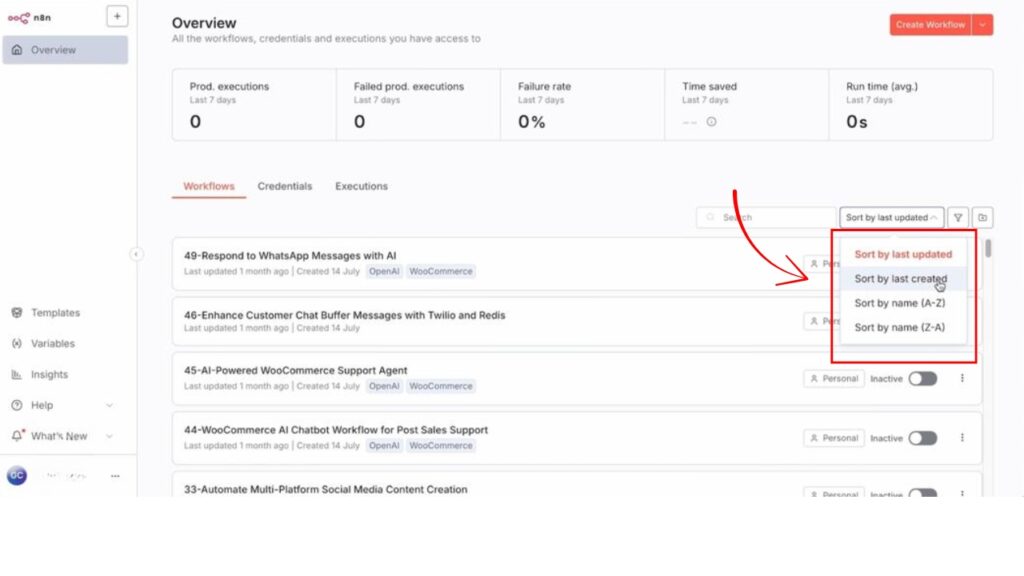Collapse the sidebar with the chevron handle
This screenshot has height=576, width=1024.
tap(136, 254)
